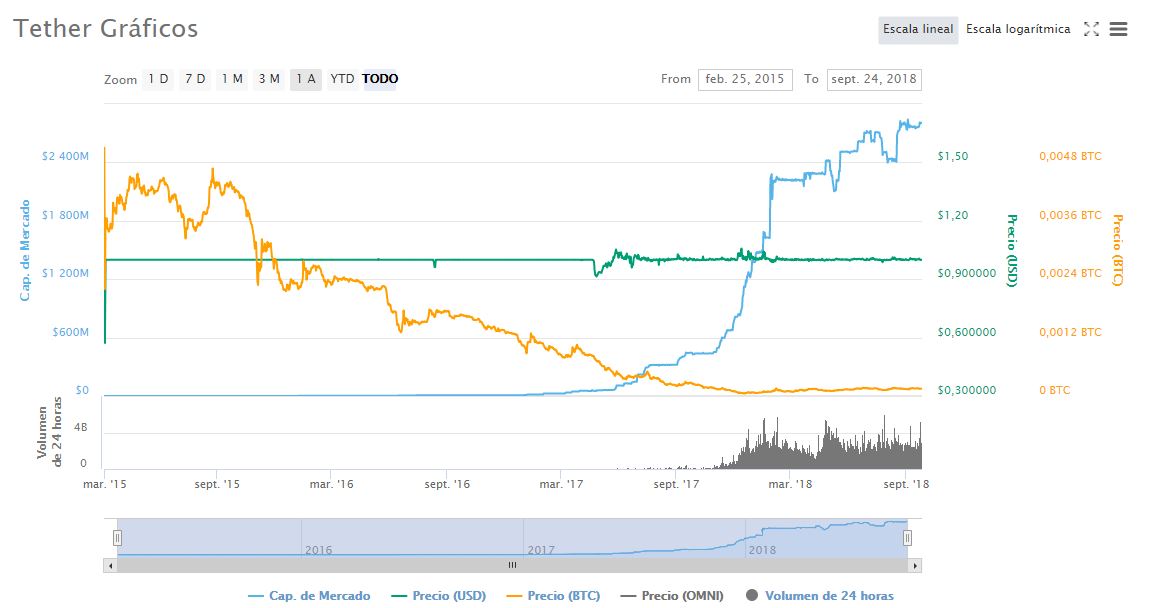Image resolution: width=1166 pixels, height=608 pixels.
Task: Click the vertical Precio (BTC) axis title
Action: [x=1118, y=250]
